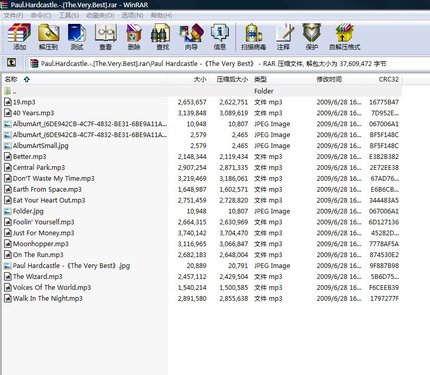Click the RAR archive icon in the path bar
Screen dimensions: 430x375
(34, 63)
